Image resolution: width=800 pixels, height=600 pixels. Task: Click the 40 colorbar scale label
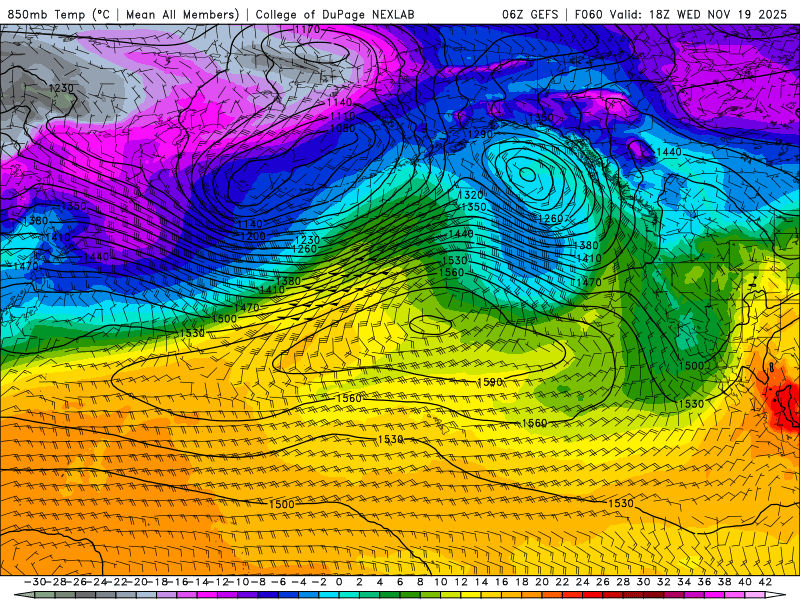coord(745,582)
